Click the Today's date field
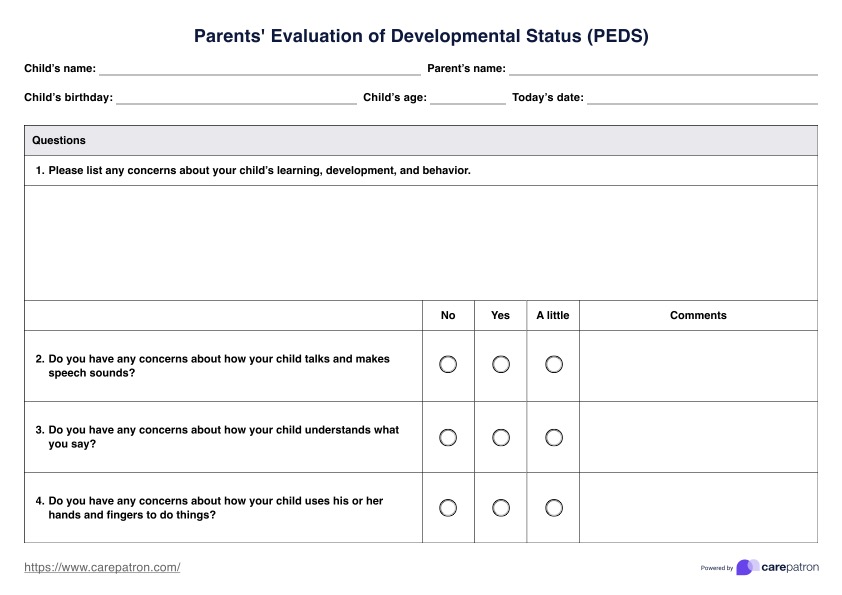The width and height of the screenshot is (842, 595). (701, 97)
